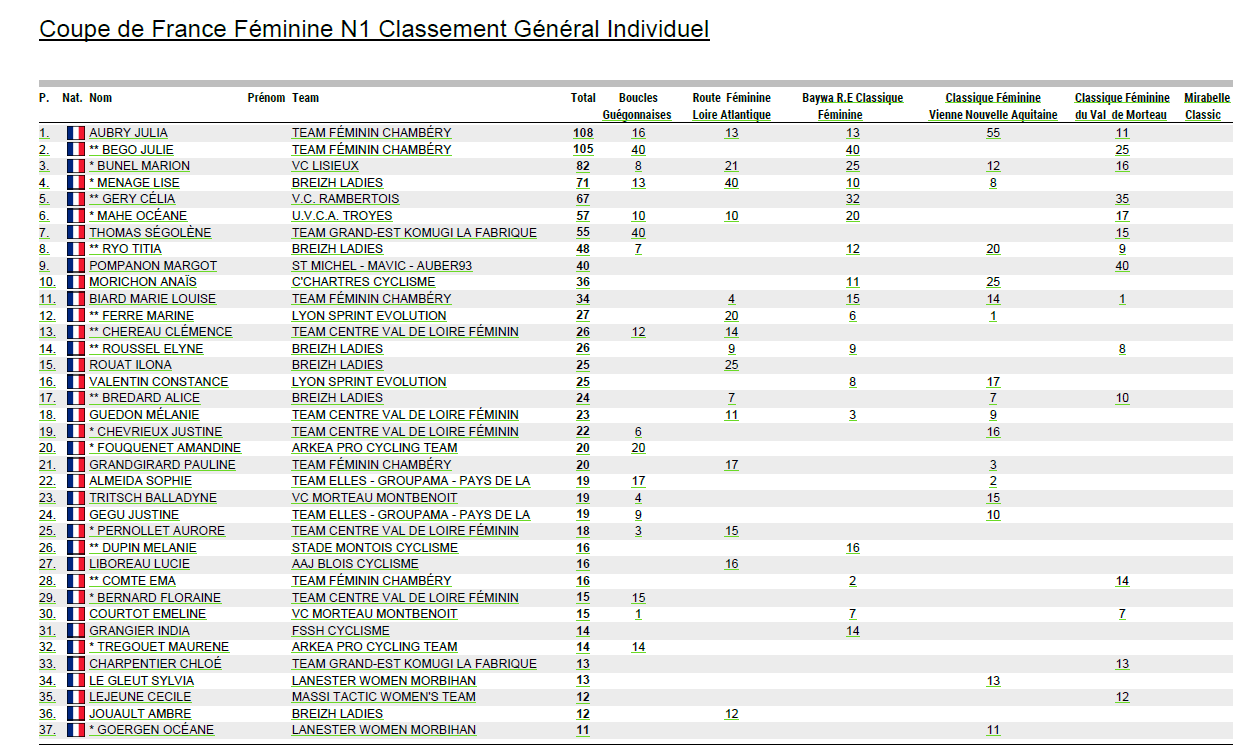This screenshot has width=1254, height=748.
Task: Click the flag icon in POMPANON MARGOT row
Action: tap(76, 266)
